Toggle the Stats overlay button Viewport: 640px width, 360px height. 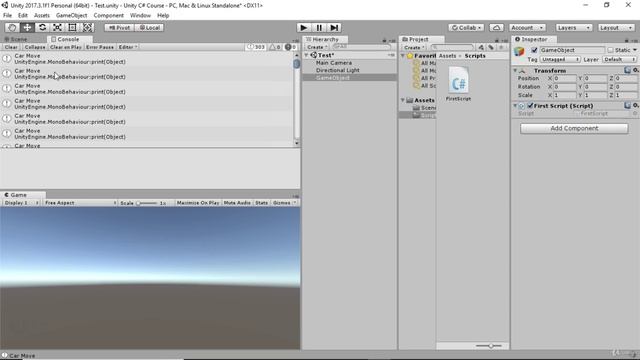point(262,202)
